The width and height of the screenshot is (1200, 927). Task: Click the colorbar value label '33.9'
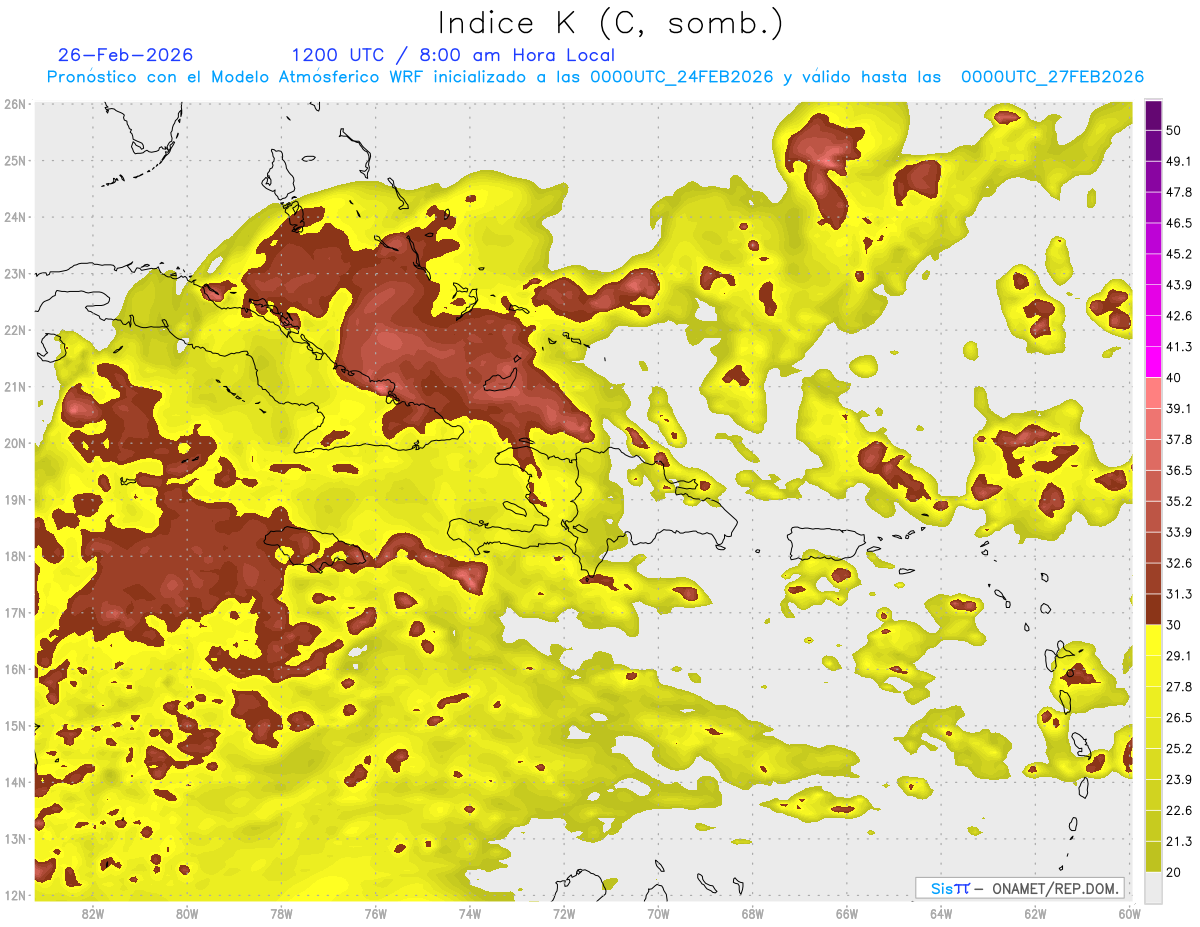click(x=1178, y=532)
